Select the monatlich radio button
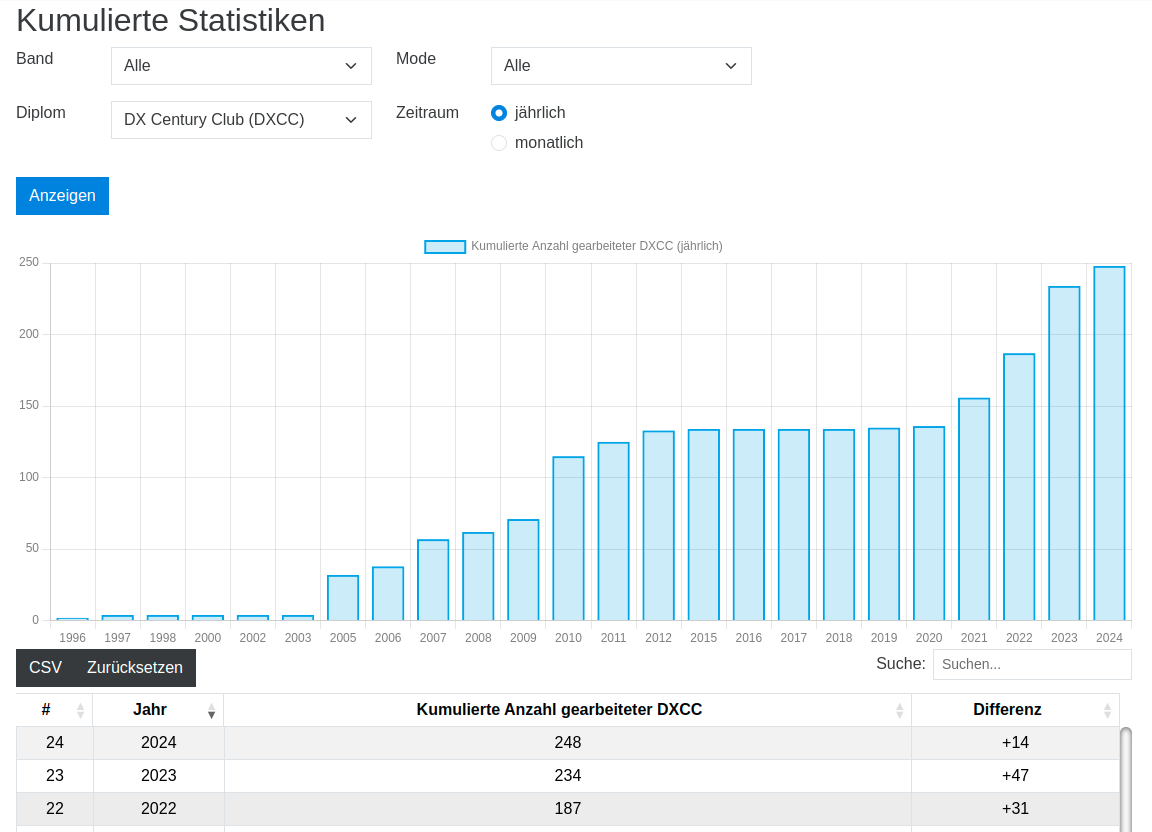Viewport: 1152px width, 832px height. pos(499,143)
